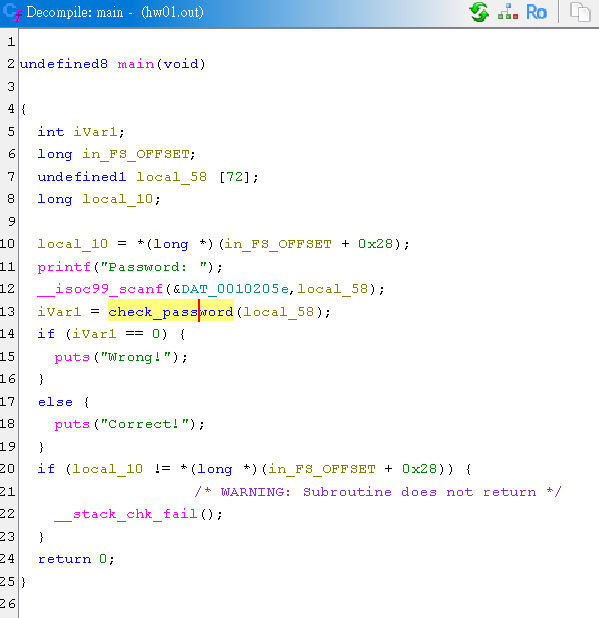
Task: Click the local_10 declaration on line 8
Action: point(117,199)
